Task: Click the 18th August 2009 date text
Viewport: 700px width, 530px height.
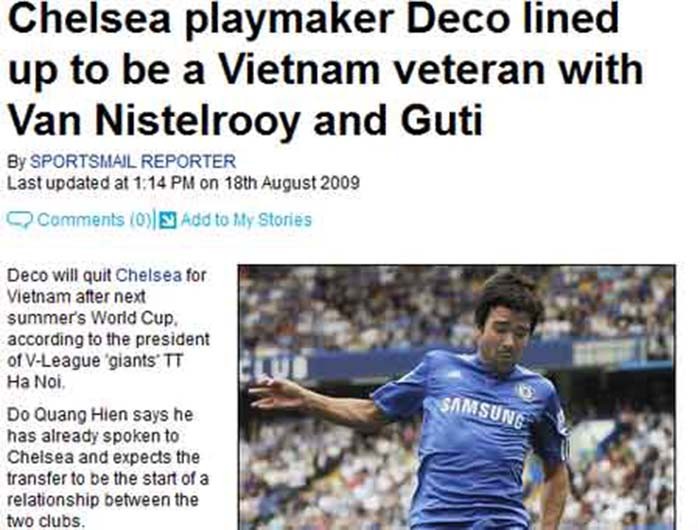Action: click(x=291, y=183)
